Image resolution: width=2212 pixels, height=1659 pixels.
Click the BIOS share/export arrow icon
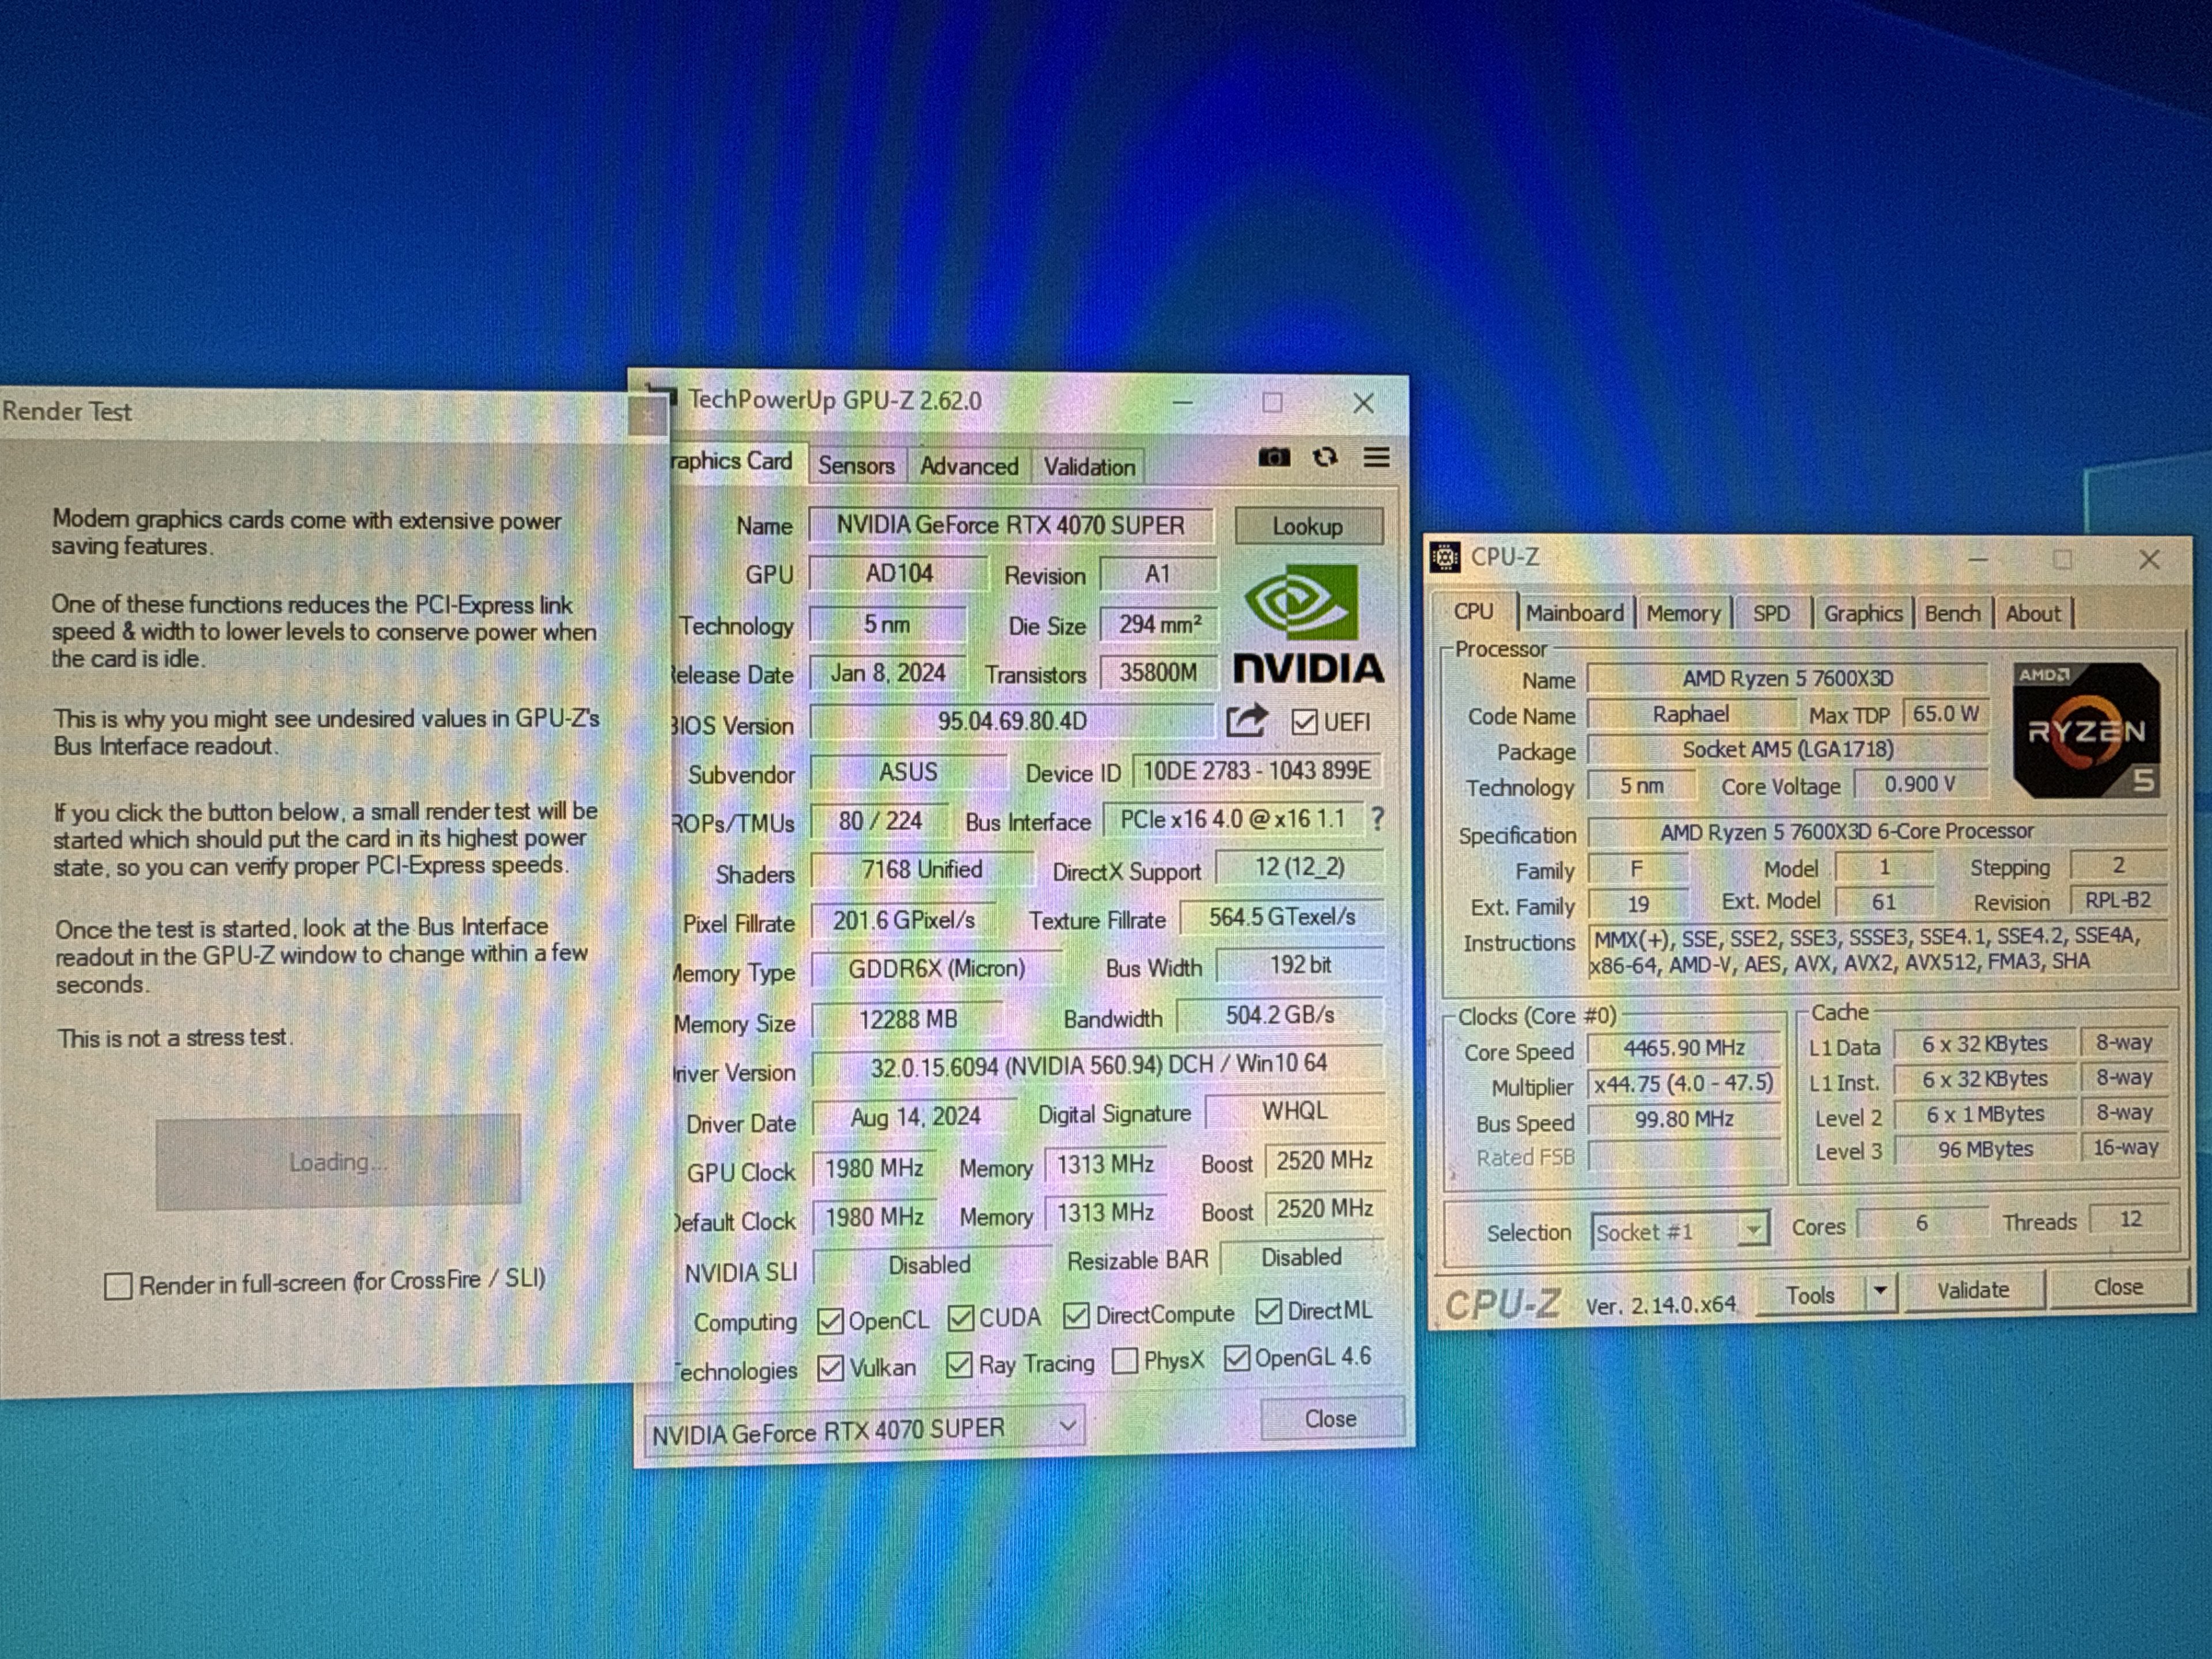point(1246,720)
